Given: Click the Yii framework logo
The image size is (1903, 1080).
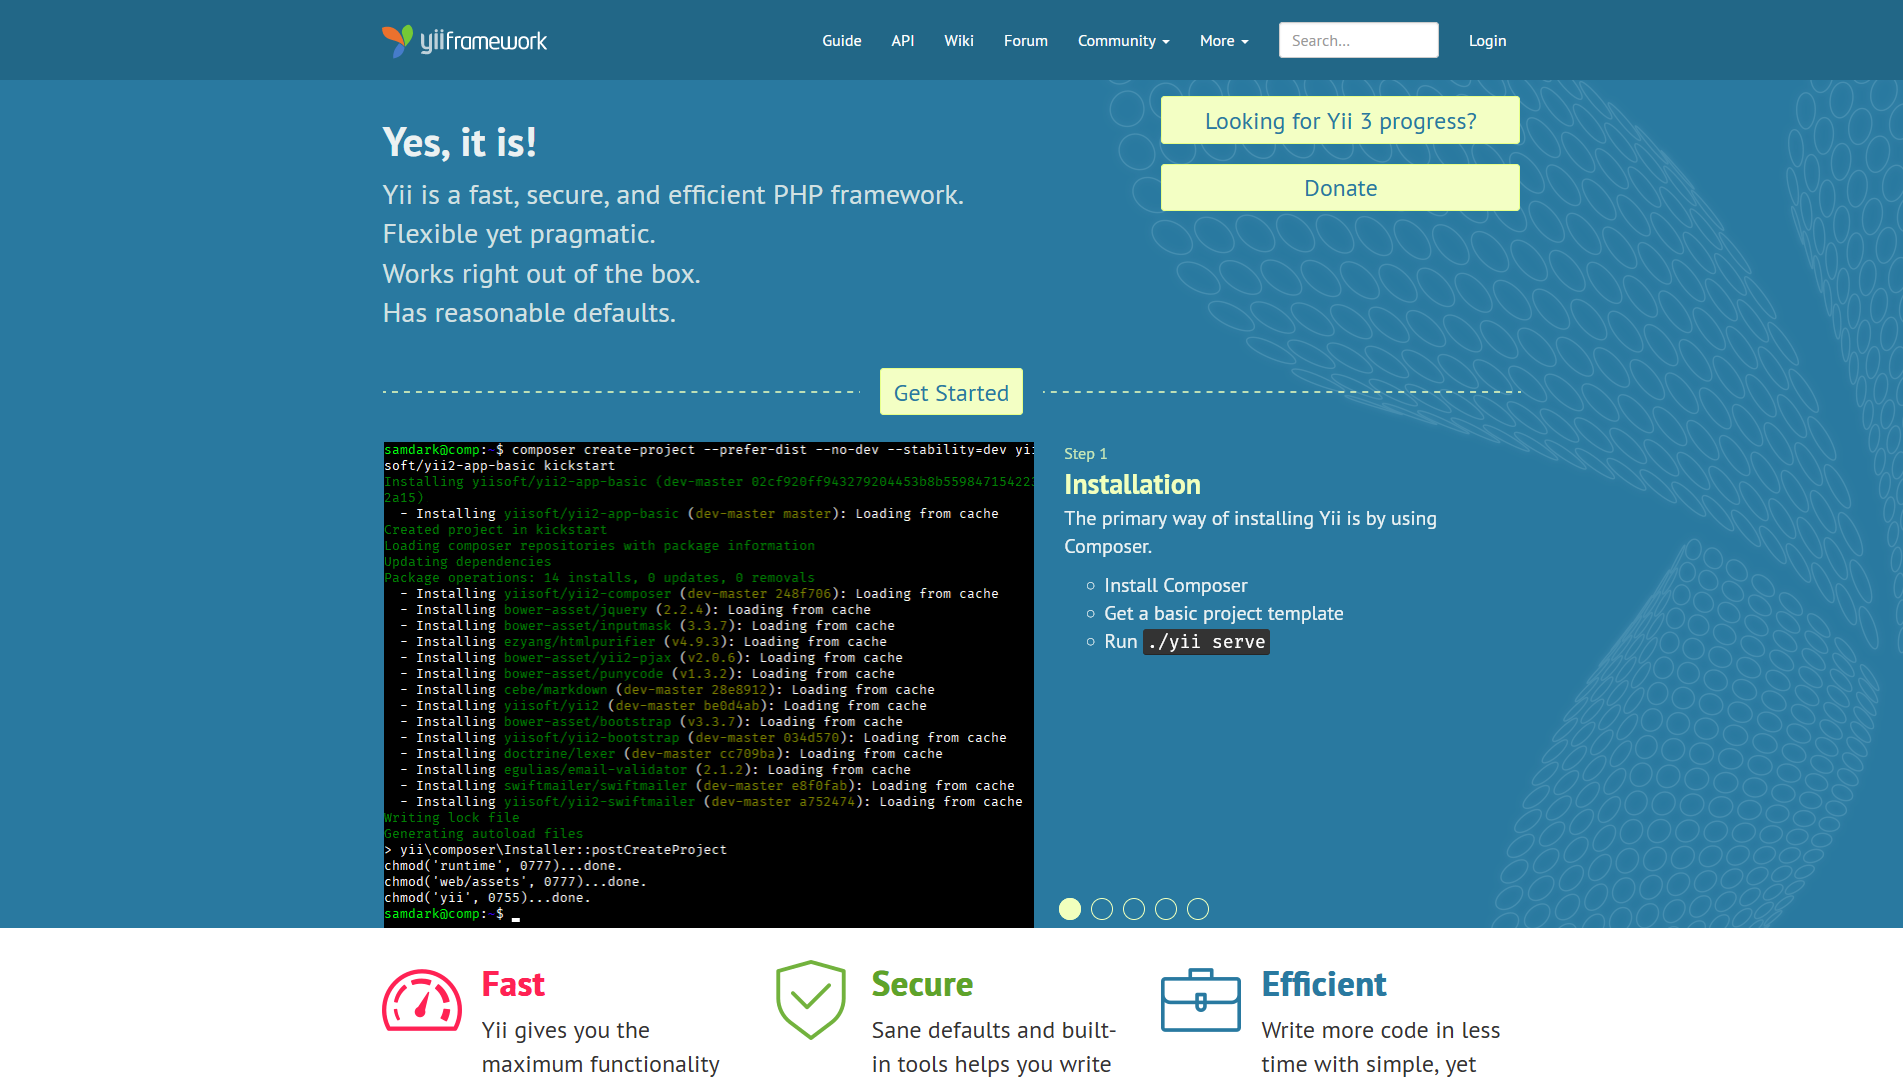Looking at the screenshot, I should click(x=465, y=41).
